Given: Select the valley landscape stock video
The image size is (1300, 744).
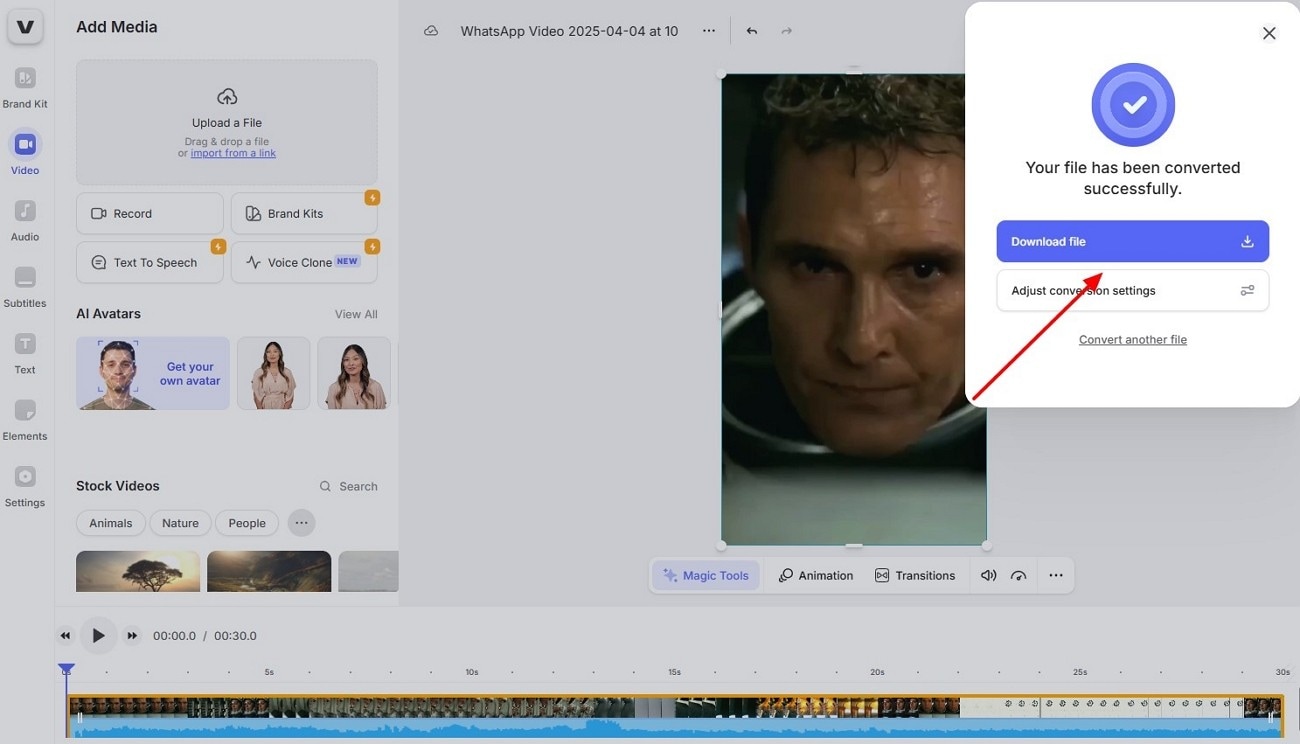Looking at the screenshot, I should pos(269,571).
